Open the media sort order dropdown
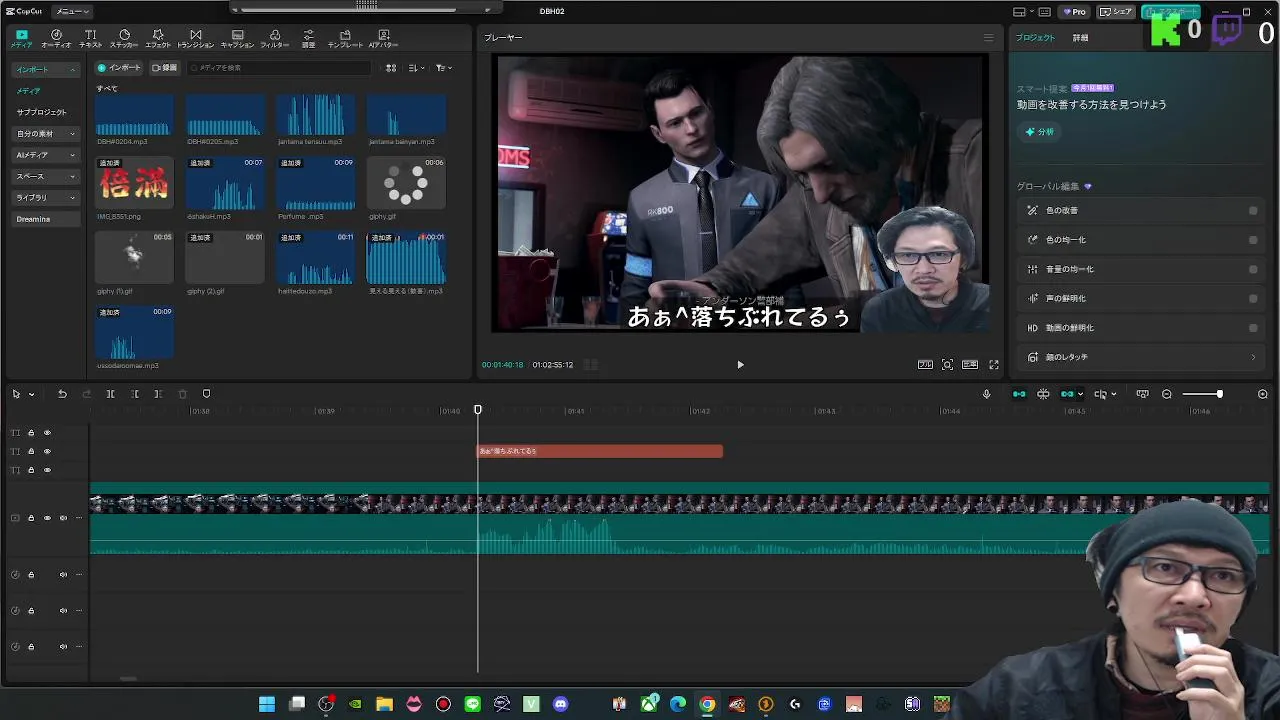The image size is (1280, 720). pos(416,68)
